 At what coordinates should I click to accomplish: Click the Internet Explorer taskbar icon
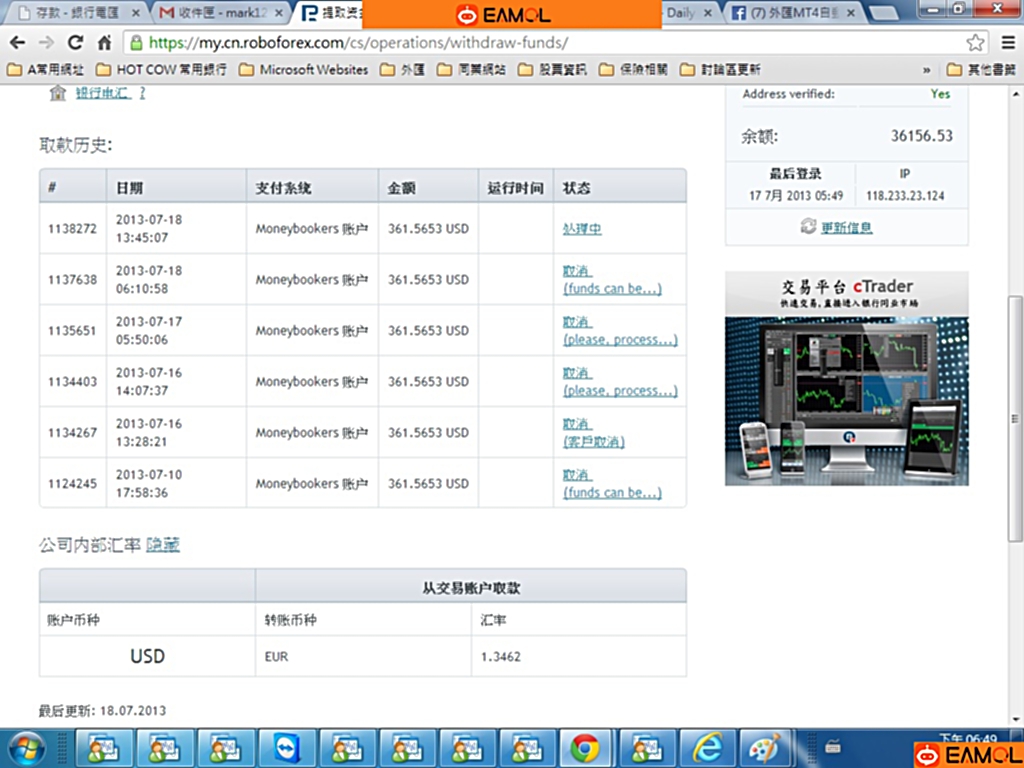pyautogui.click(x=707, y=748)
